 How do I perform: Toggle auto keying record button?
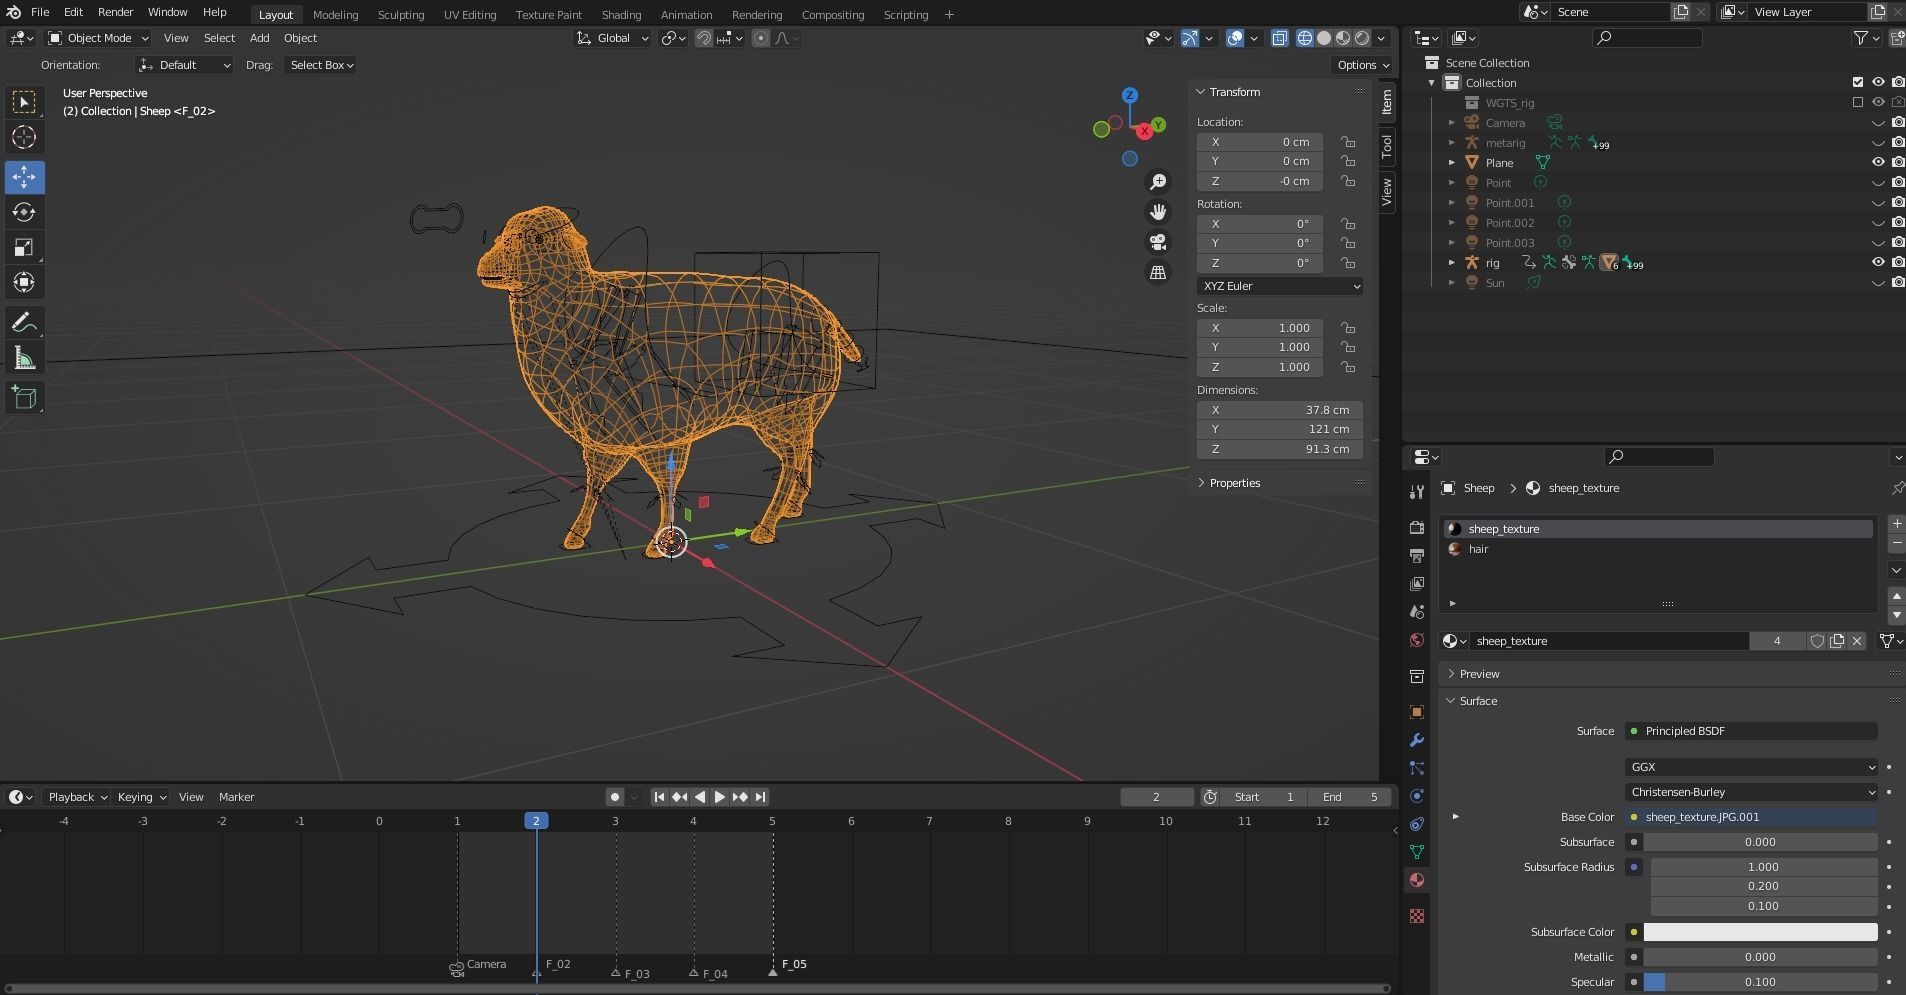614,797
